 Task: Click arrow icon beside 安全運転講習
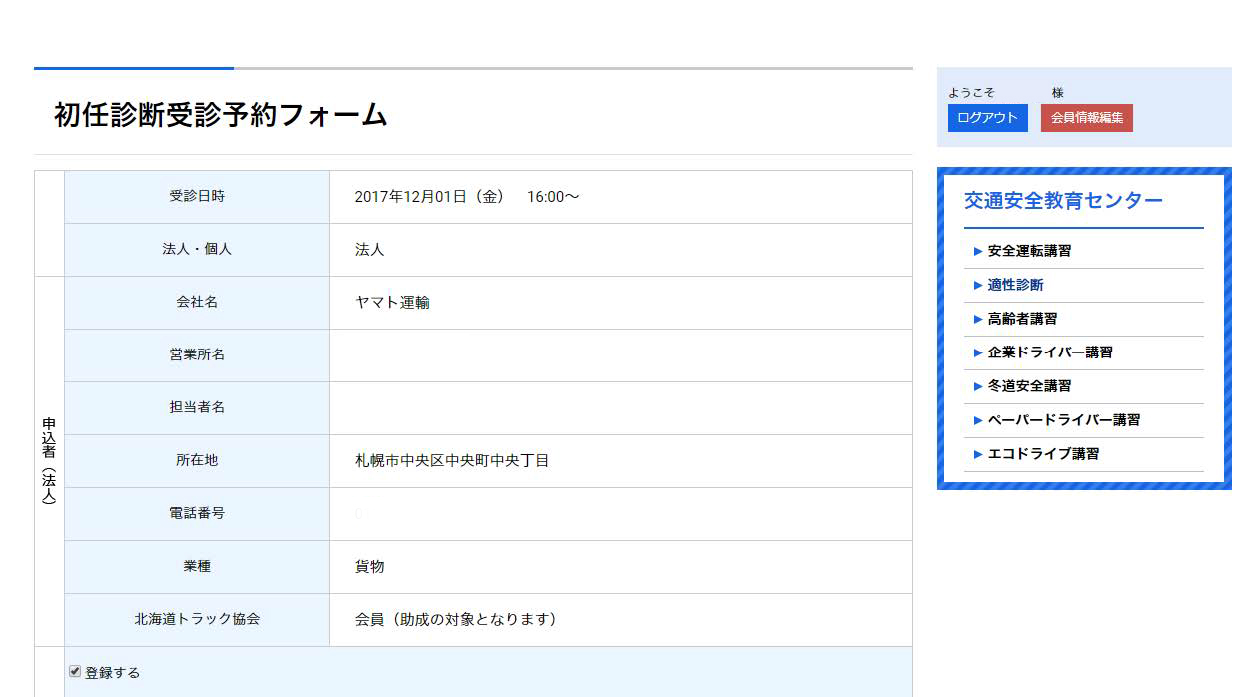(x=978, y=252)
